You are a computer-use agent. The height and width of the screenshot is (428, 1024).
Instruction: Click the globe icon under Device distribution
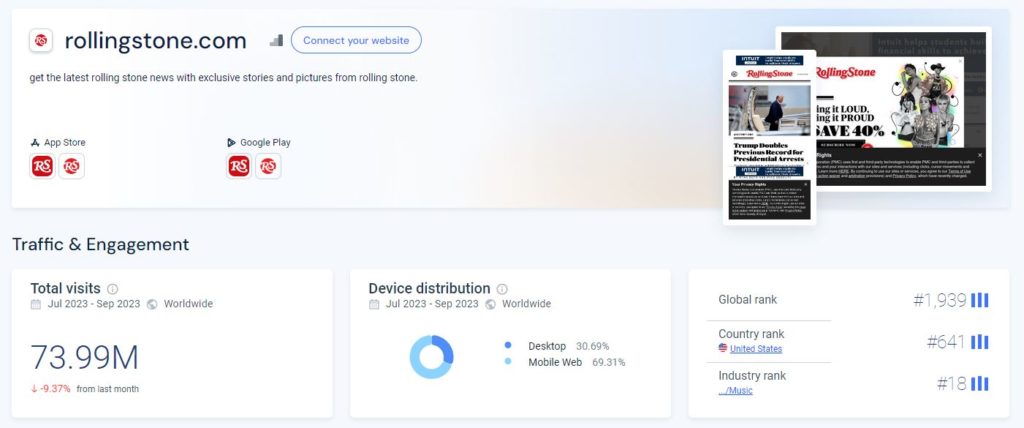tap(490, 305)
